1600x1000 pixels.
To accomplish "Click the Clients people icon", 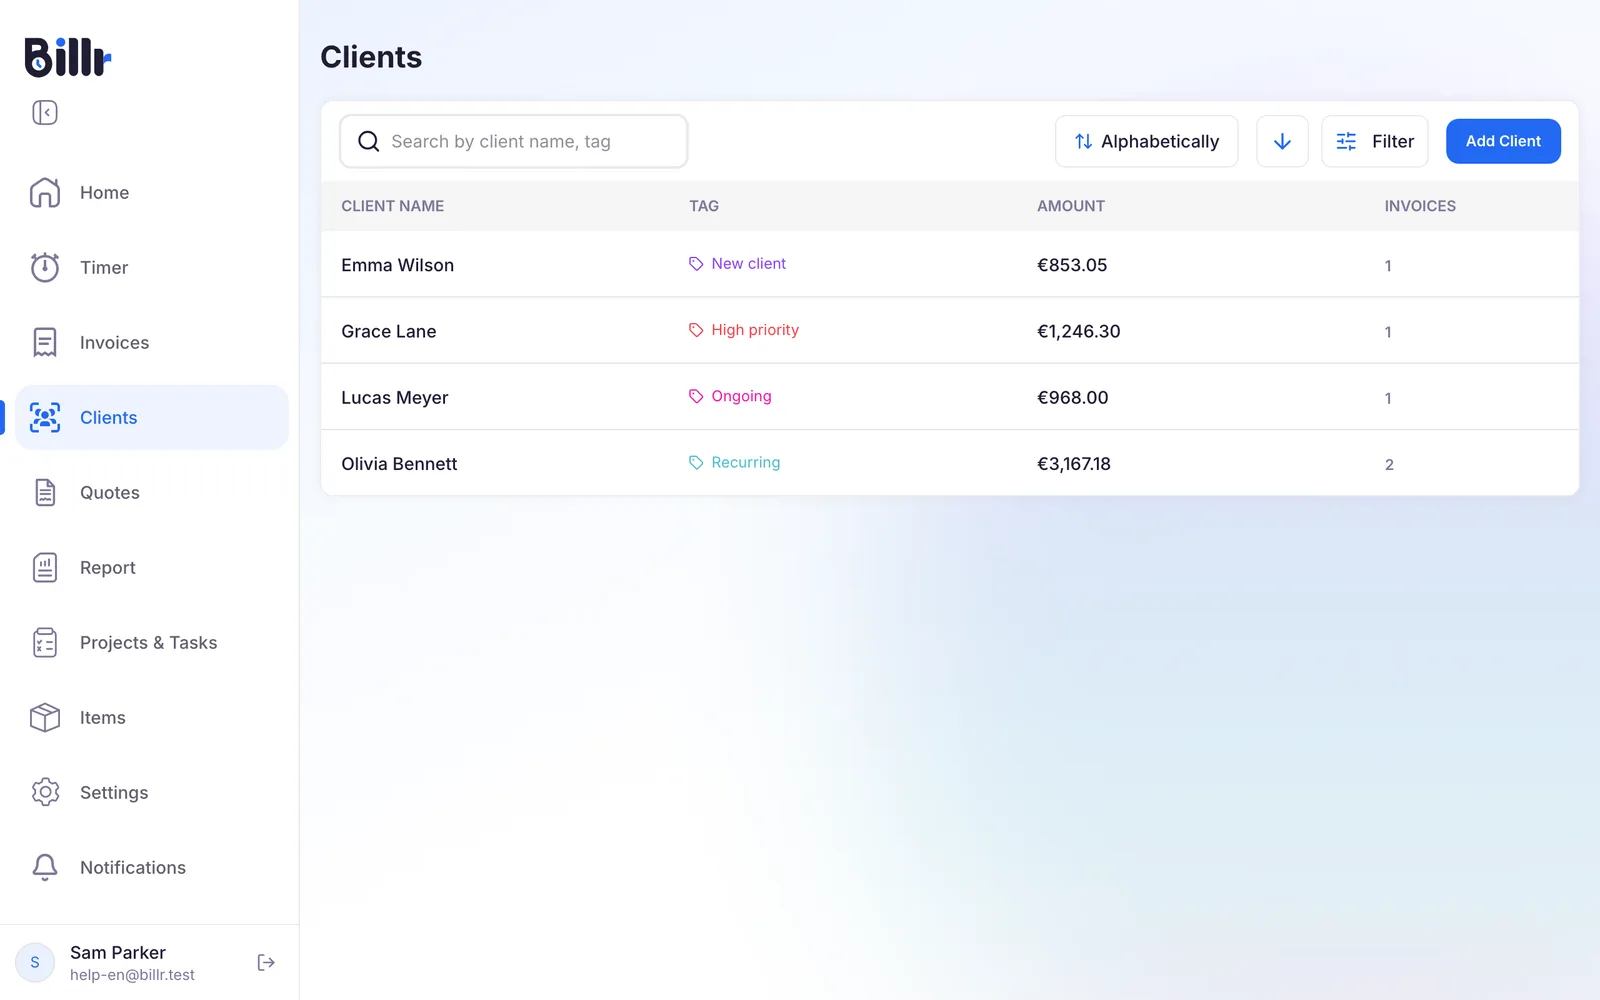I will coord(45,417).
